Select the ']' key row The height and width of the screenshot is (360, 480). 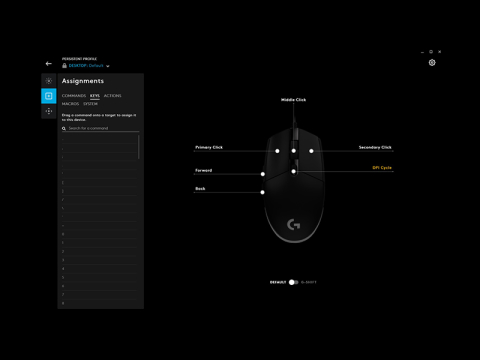point(99,191)
